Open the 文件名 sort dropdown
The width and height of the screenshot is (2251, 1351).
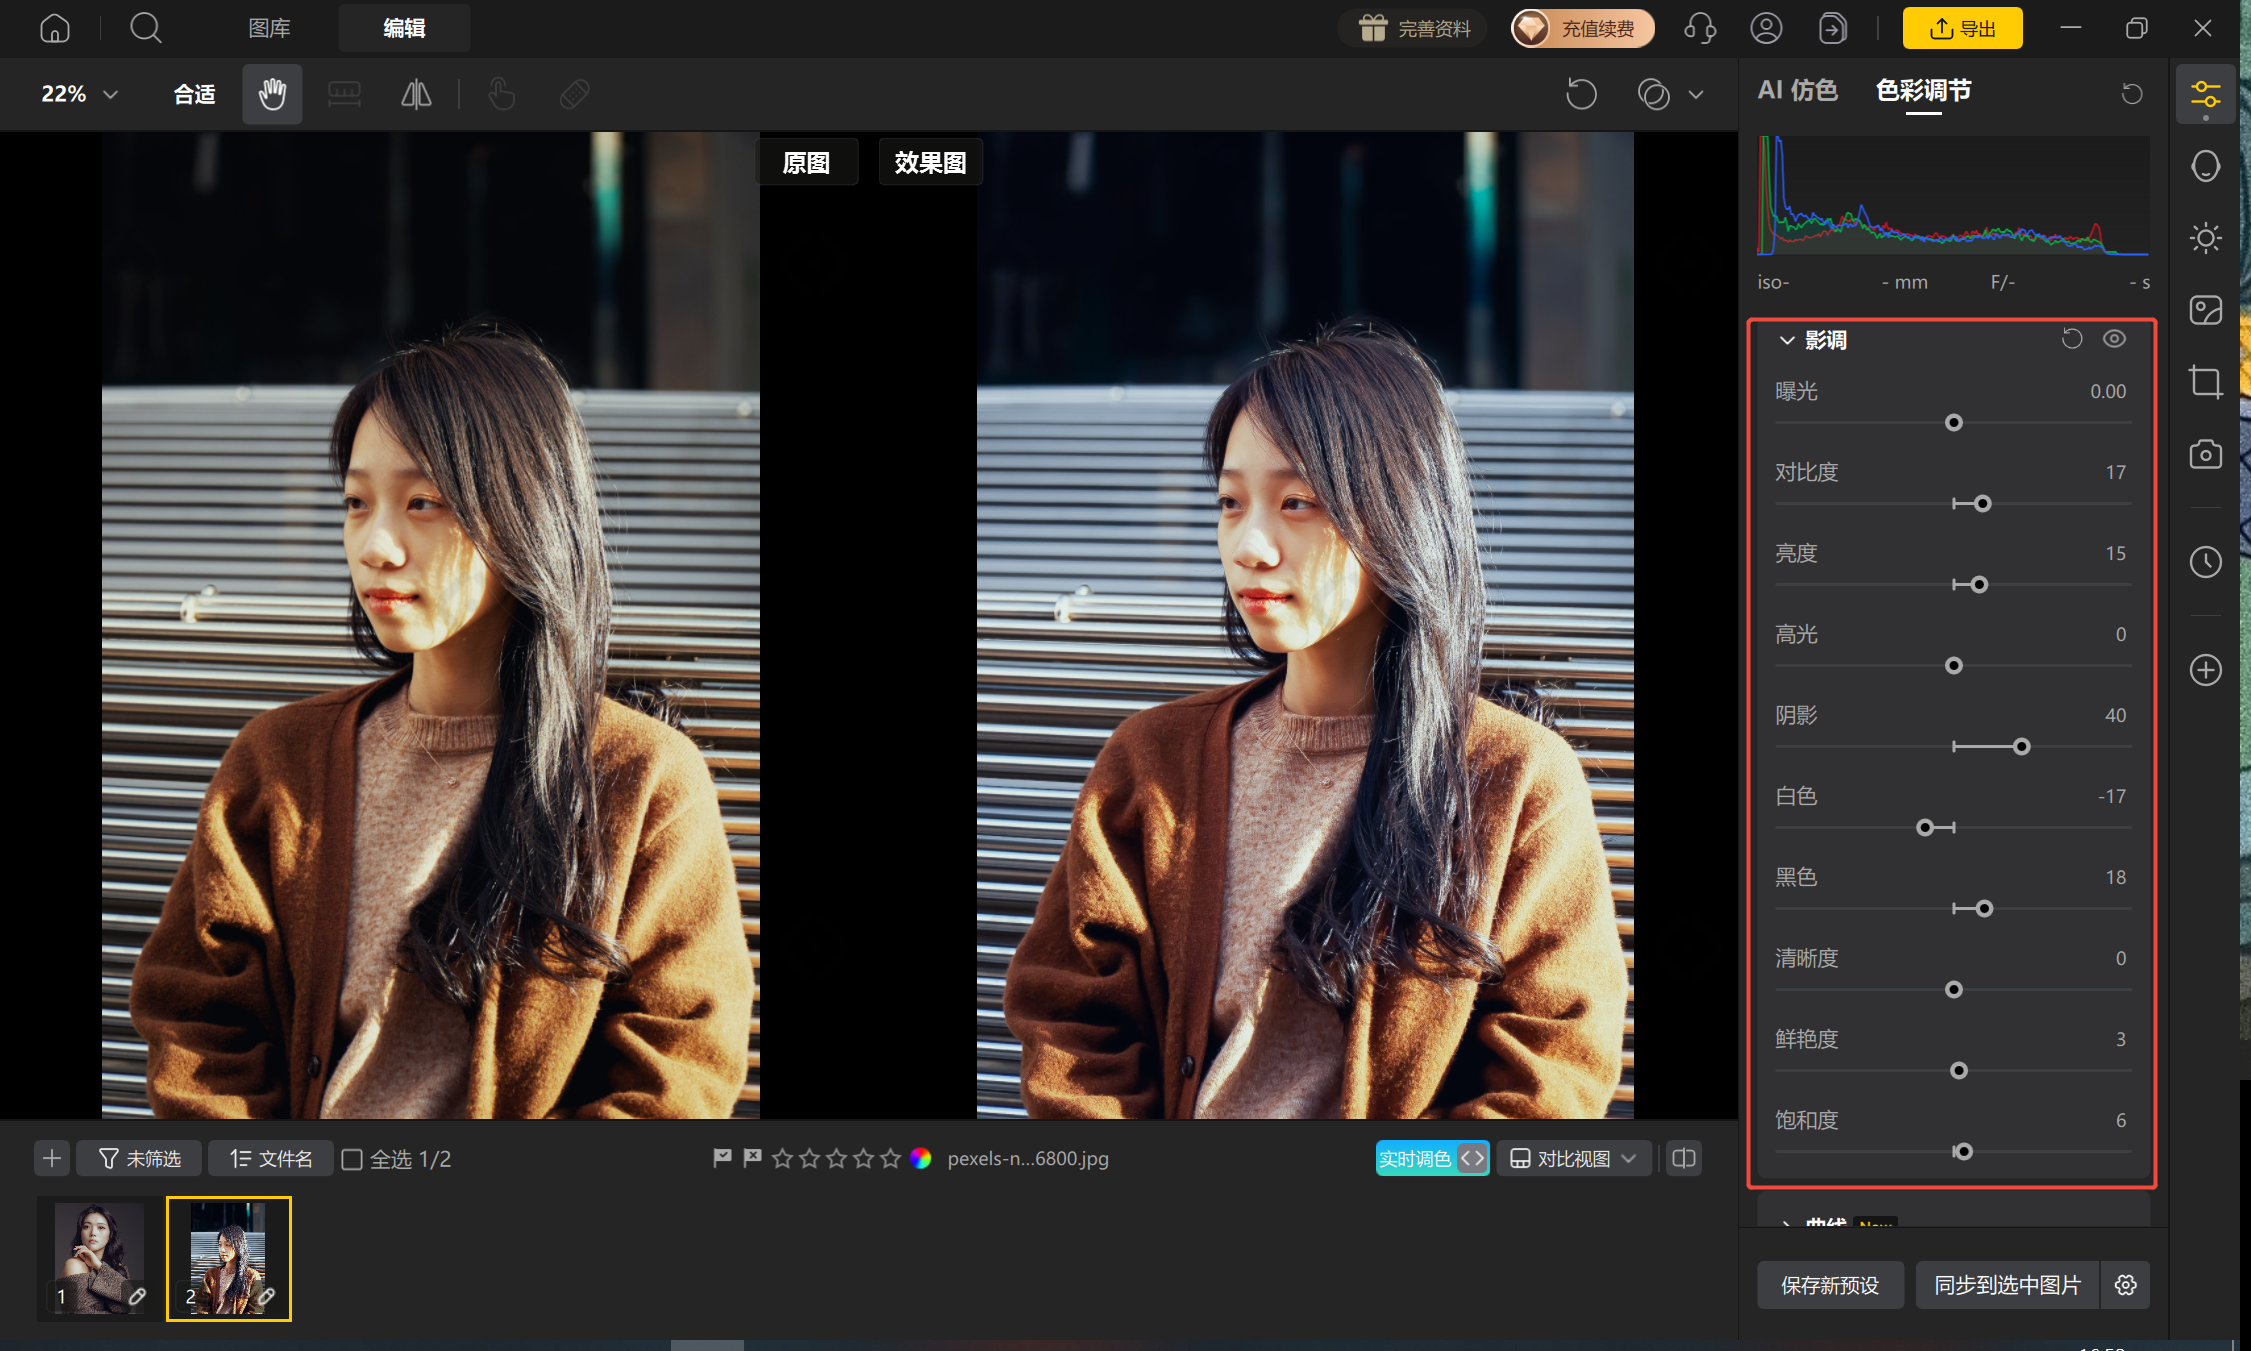[271, 1158]
